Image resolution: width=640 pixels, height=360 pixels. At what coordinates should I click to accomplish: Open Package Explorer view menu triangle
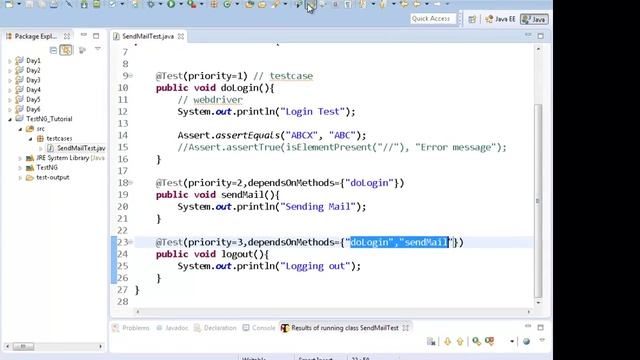(98, 49)
